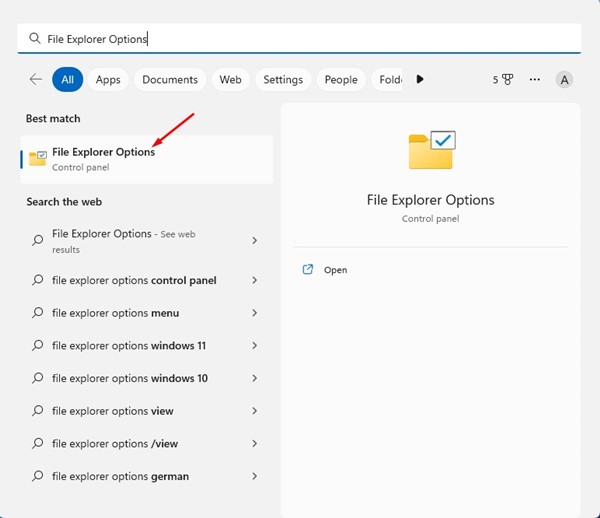Click inside the search text field

click(300, 39)
